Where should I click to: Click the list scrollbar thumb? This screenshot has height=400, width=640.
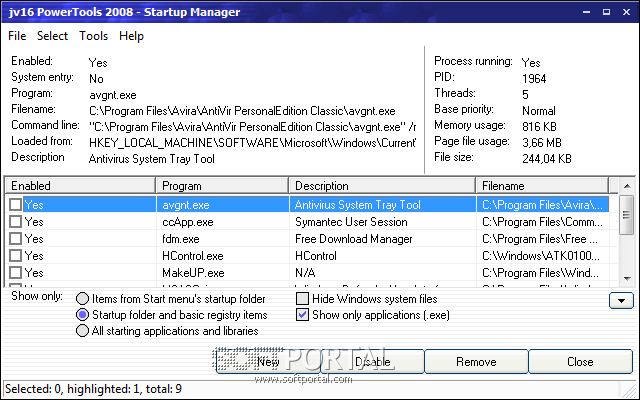tap(627, 215)
